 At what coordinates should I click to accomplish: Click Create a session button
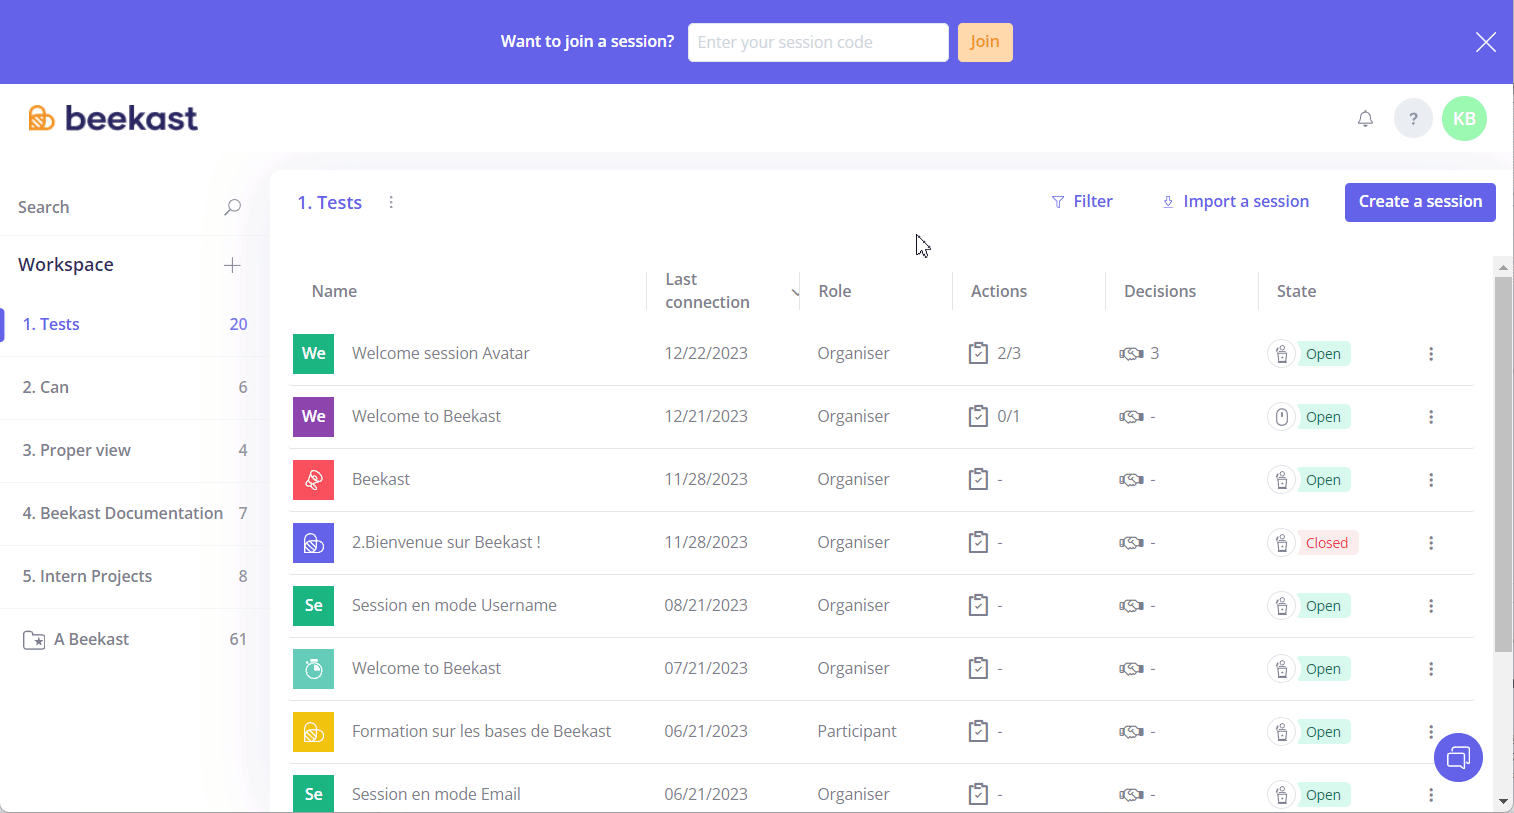click(x=1420, y=202)
